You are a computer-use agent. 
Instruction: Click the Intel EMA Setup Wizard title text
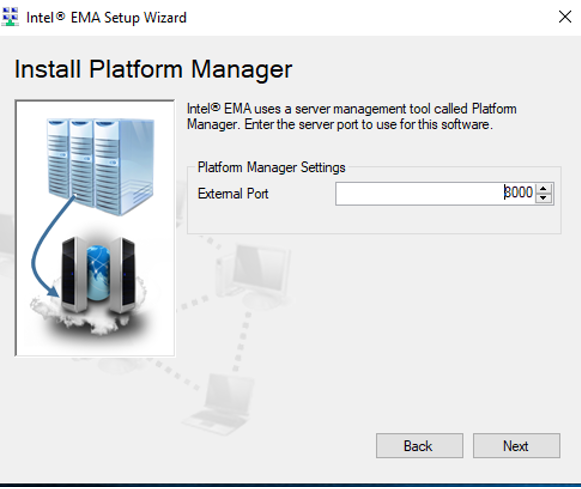point(106,17)
